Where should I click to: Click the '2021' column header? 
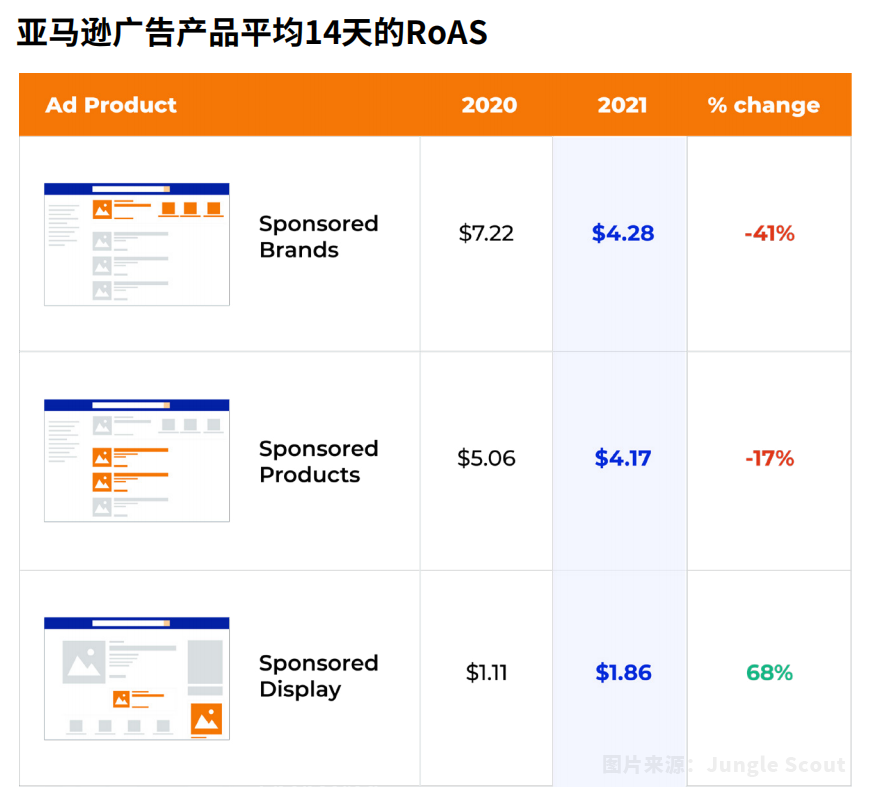(x=622, y=105)
